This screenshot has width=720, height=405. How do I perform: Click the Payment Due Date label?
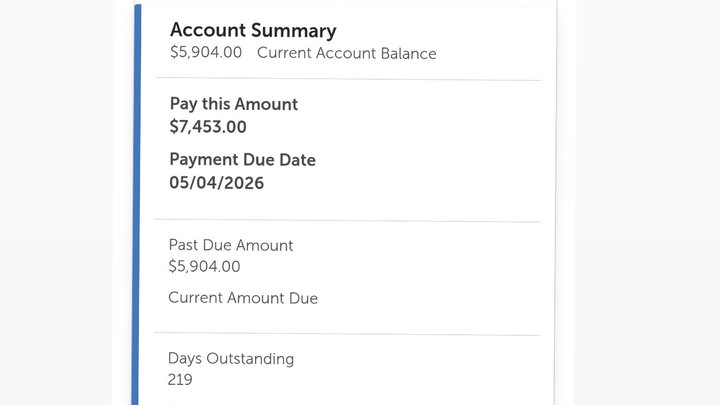(242, 160)
